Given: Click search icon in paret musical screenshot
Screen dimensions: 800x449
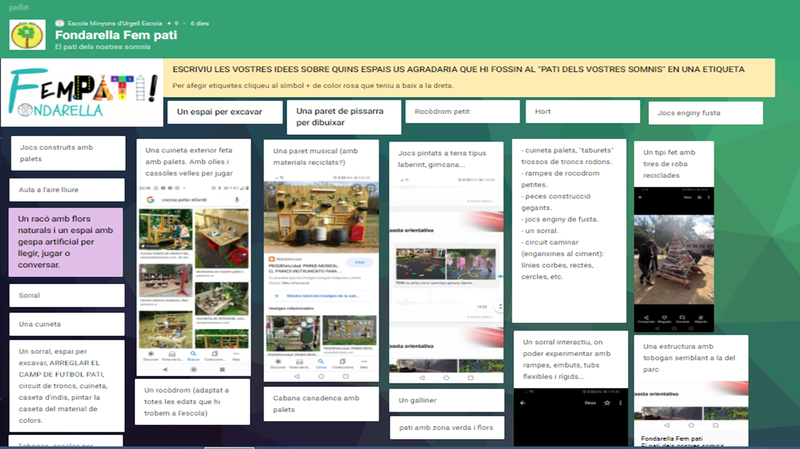Looking at the screenshot, I should 321,363.
